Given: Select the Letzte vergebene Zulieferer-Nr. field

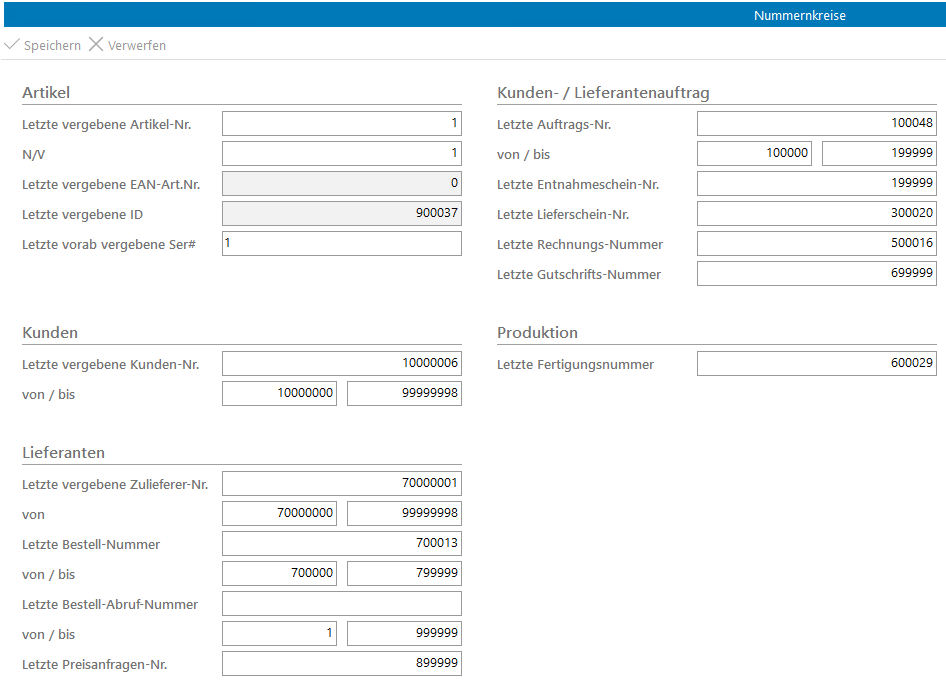Looking at the screenshot, I should pos(341,484).
